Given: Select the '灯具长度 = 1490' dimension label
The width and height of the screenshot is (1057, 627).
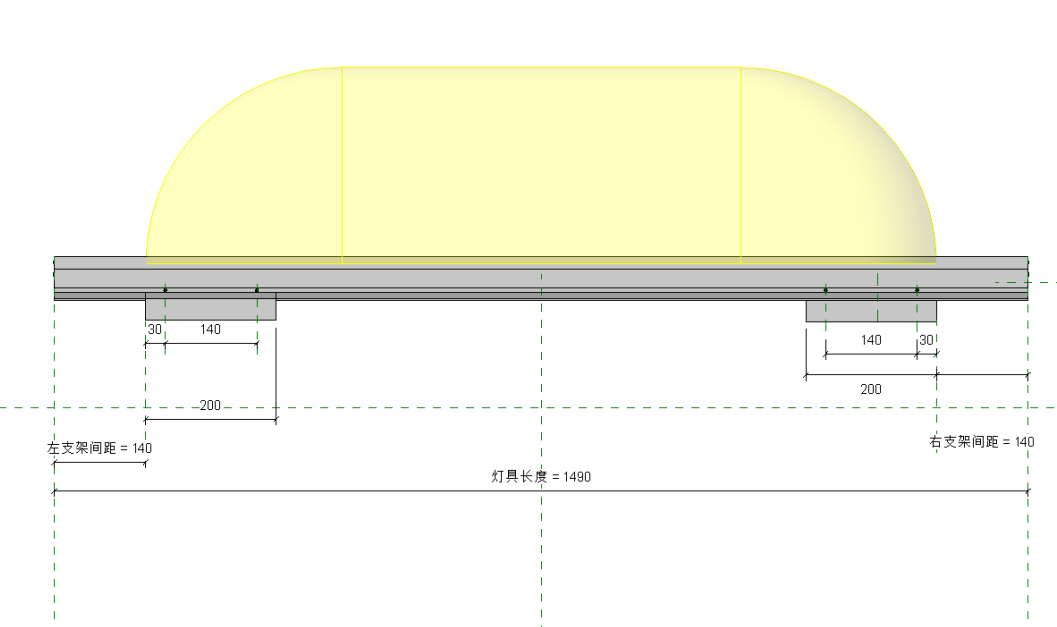Looking at the screenshot, I should coord(541,477).
